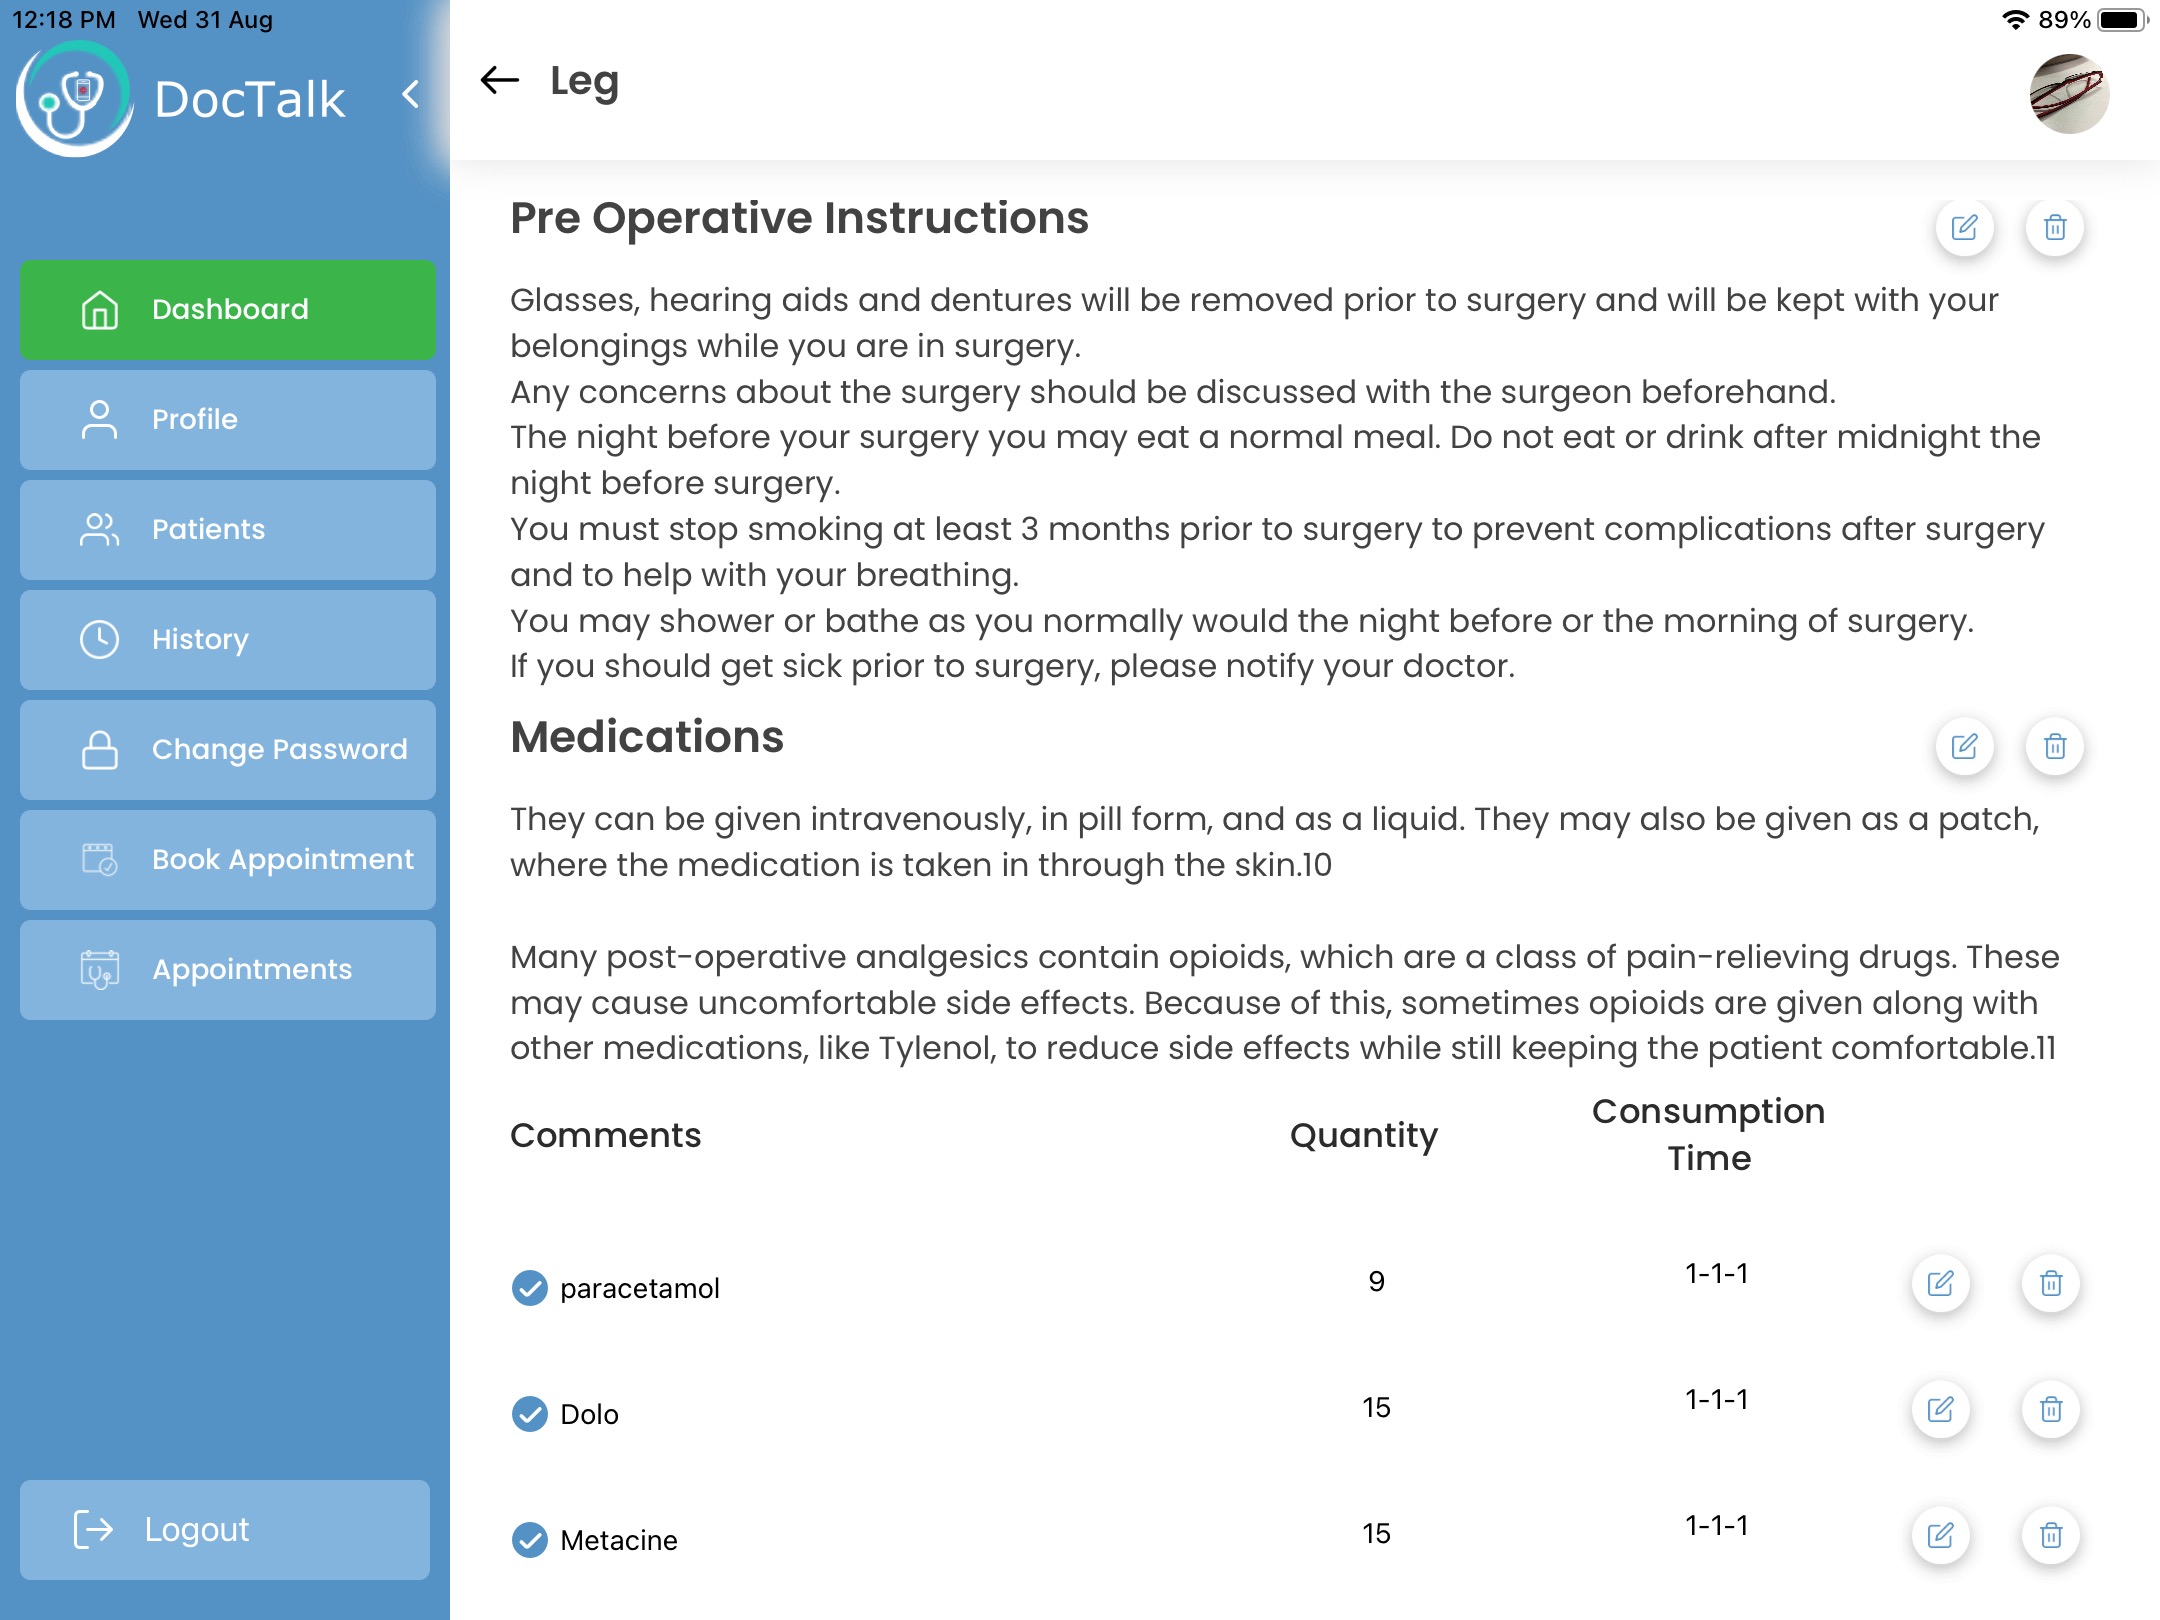Delete the Dolo medication row
The image size is (2160, 1620).
click(x=2050, y=1409)
